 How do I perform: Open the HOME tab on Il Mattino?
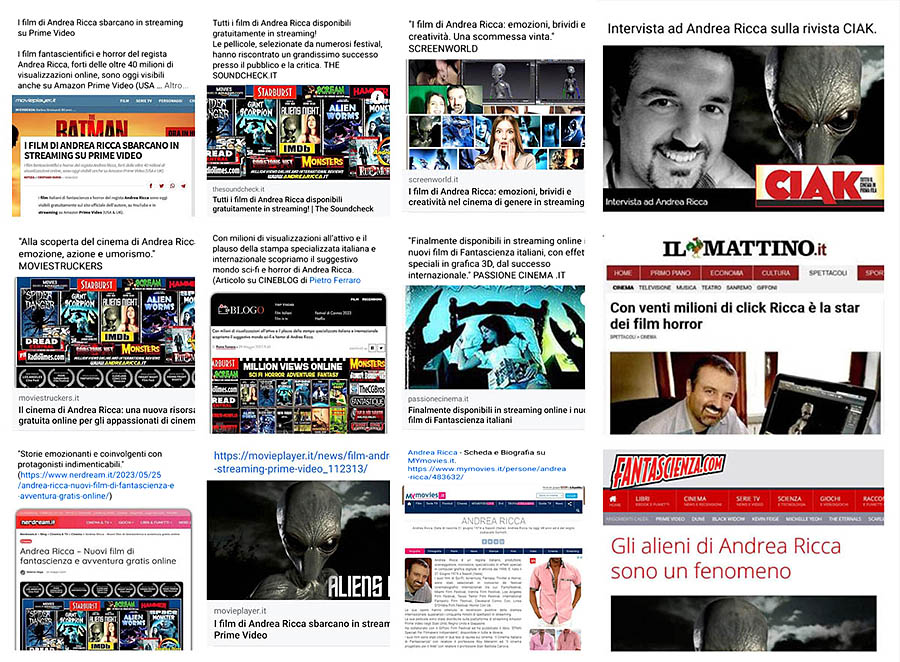coord(622,273)
